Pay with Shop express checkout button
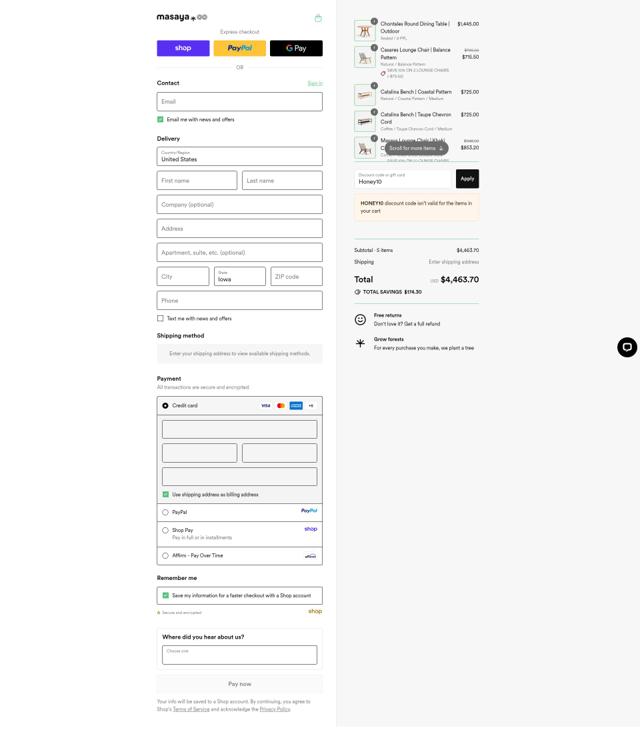The height and width of the screenshot is (756, 640). coord(183,48)
